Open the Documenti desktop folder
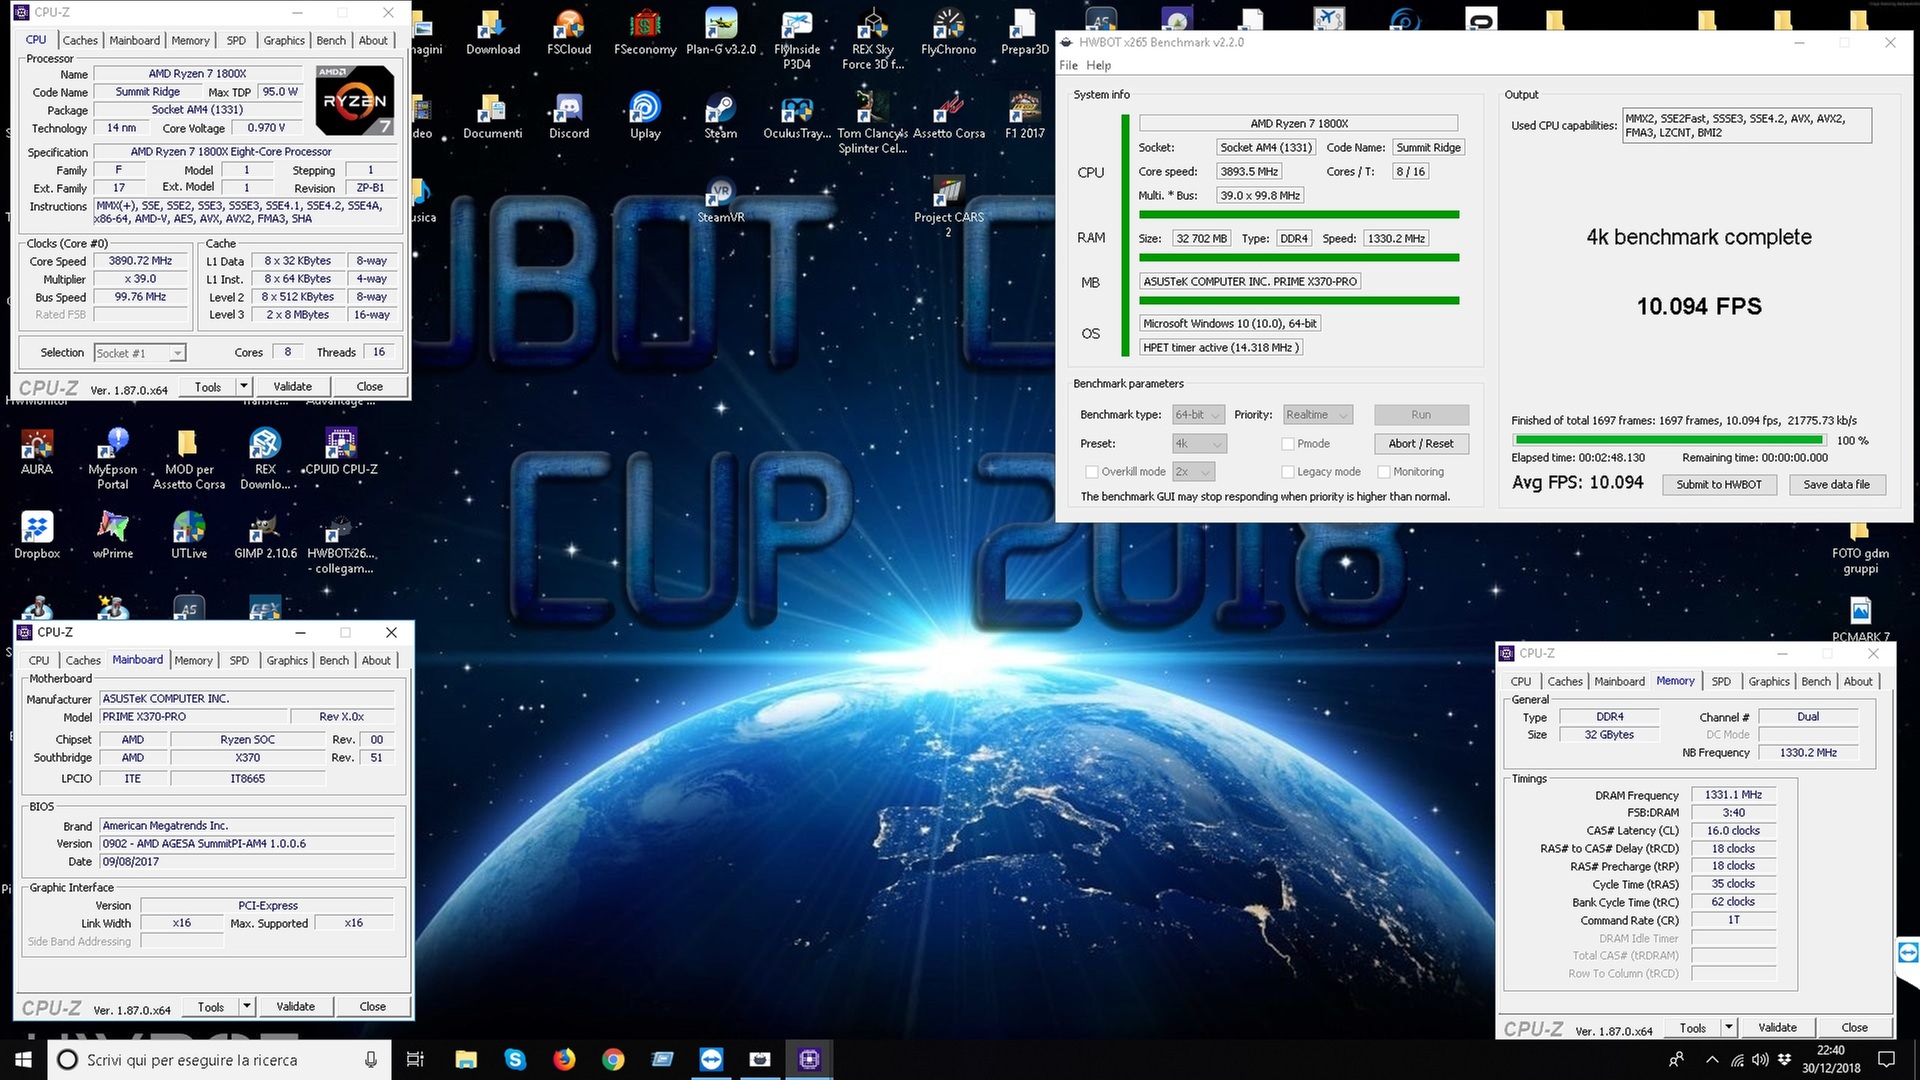1920x1080 pixels. pyautogui.click(x=492, y=115)
